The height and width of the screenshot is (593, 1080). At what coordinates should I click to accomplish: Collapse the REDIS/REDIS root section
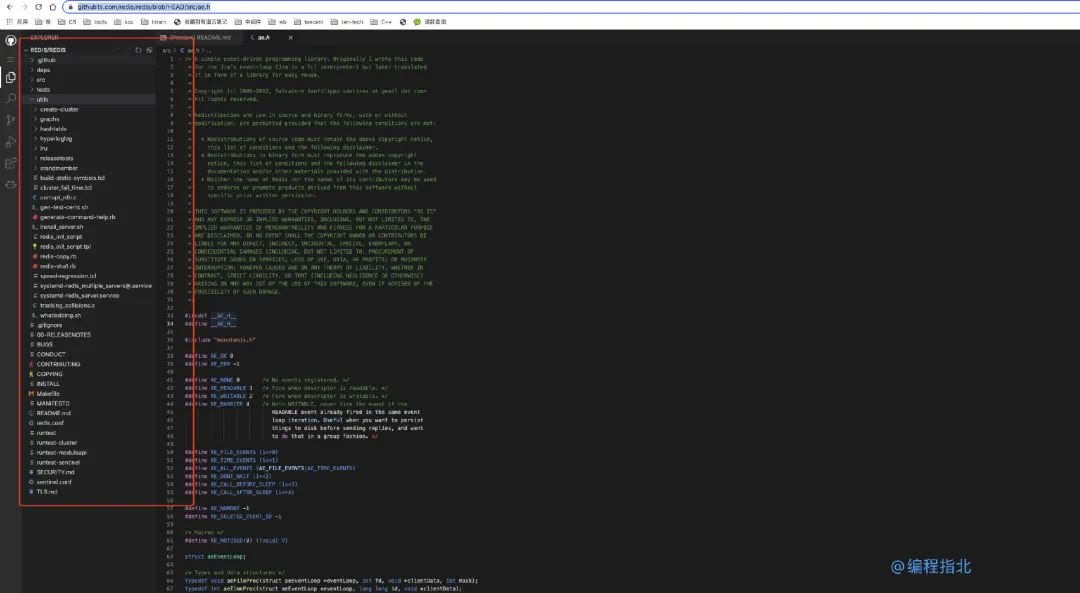click(x=90, y=50)
